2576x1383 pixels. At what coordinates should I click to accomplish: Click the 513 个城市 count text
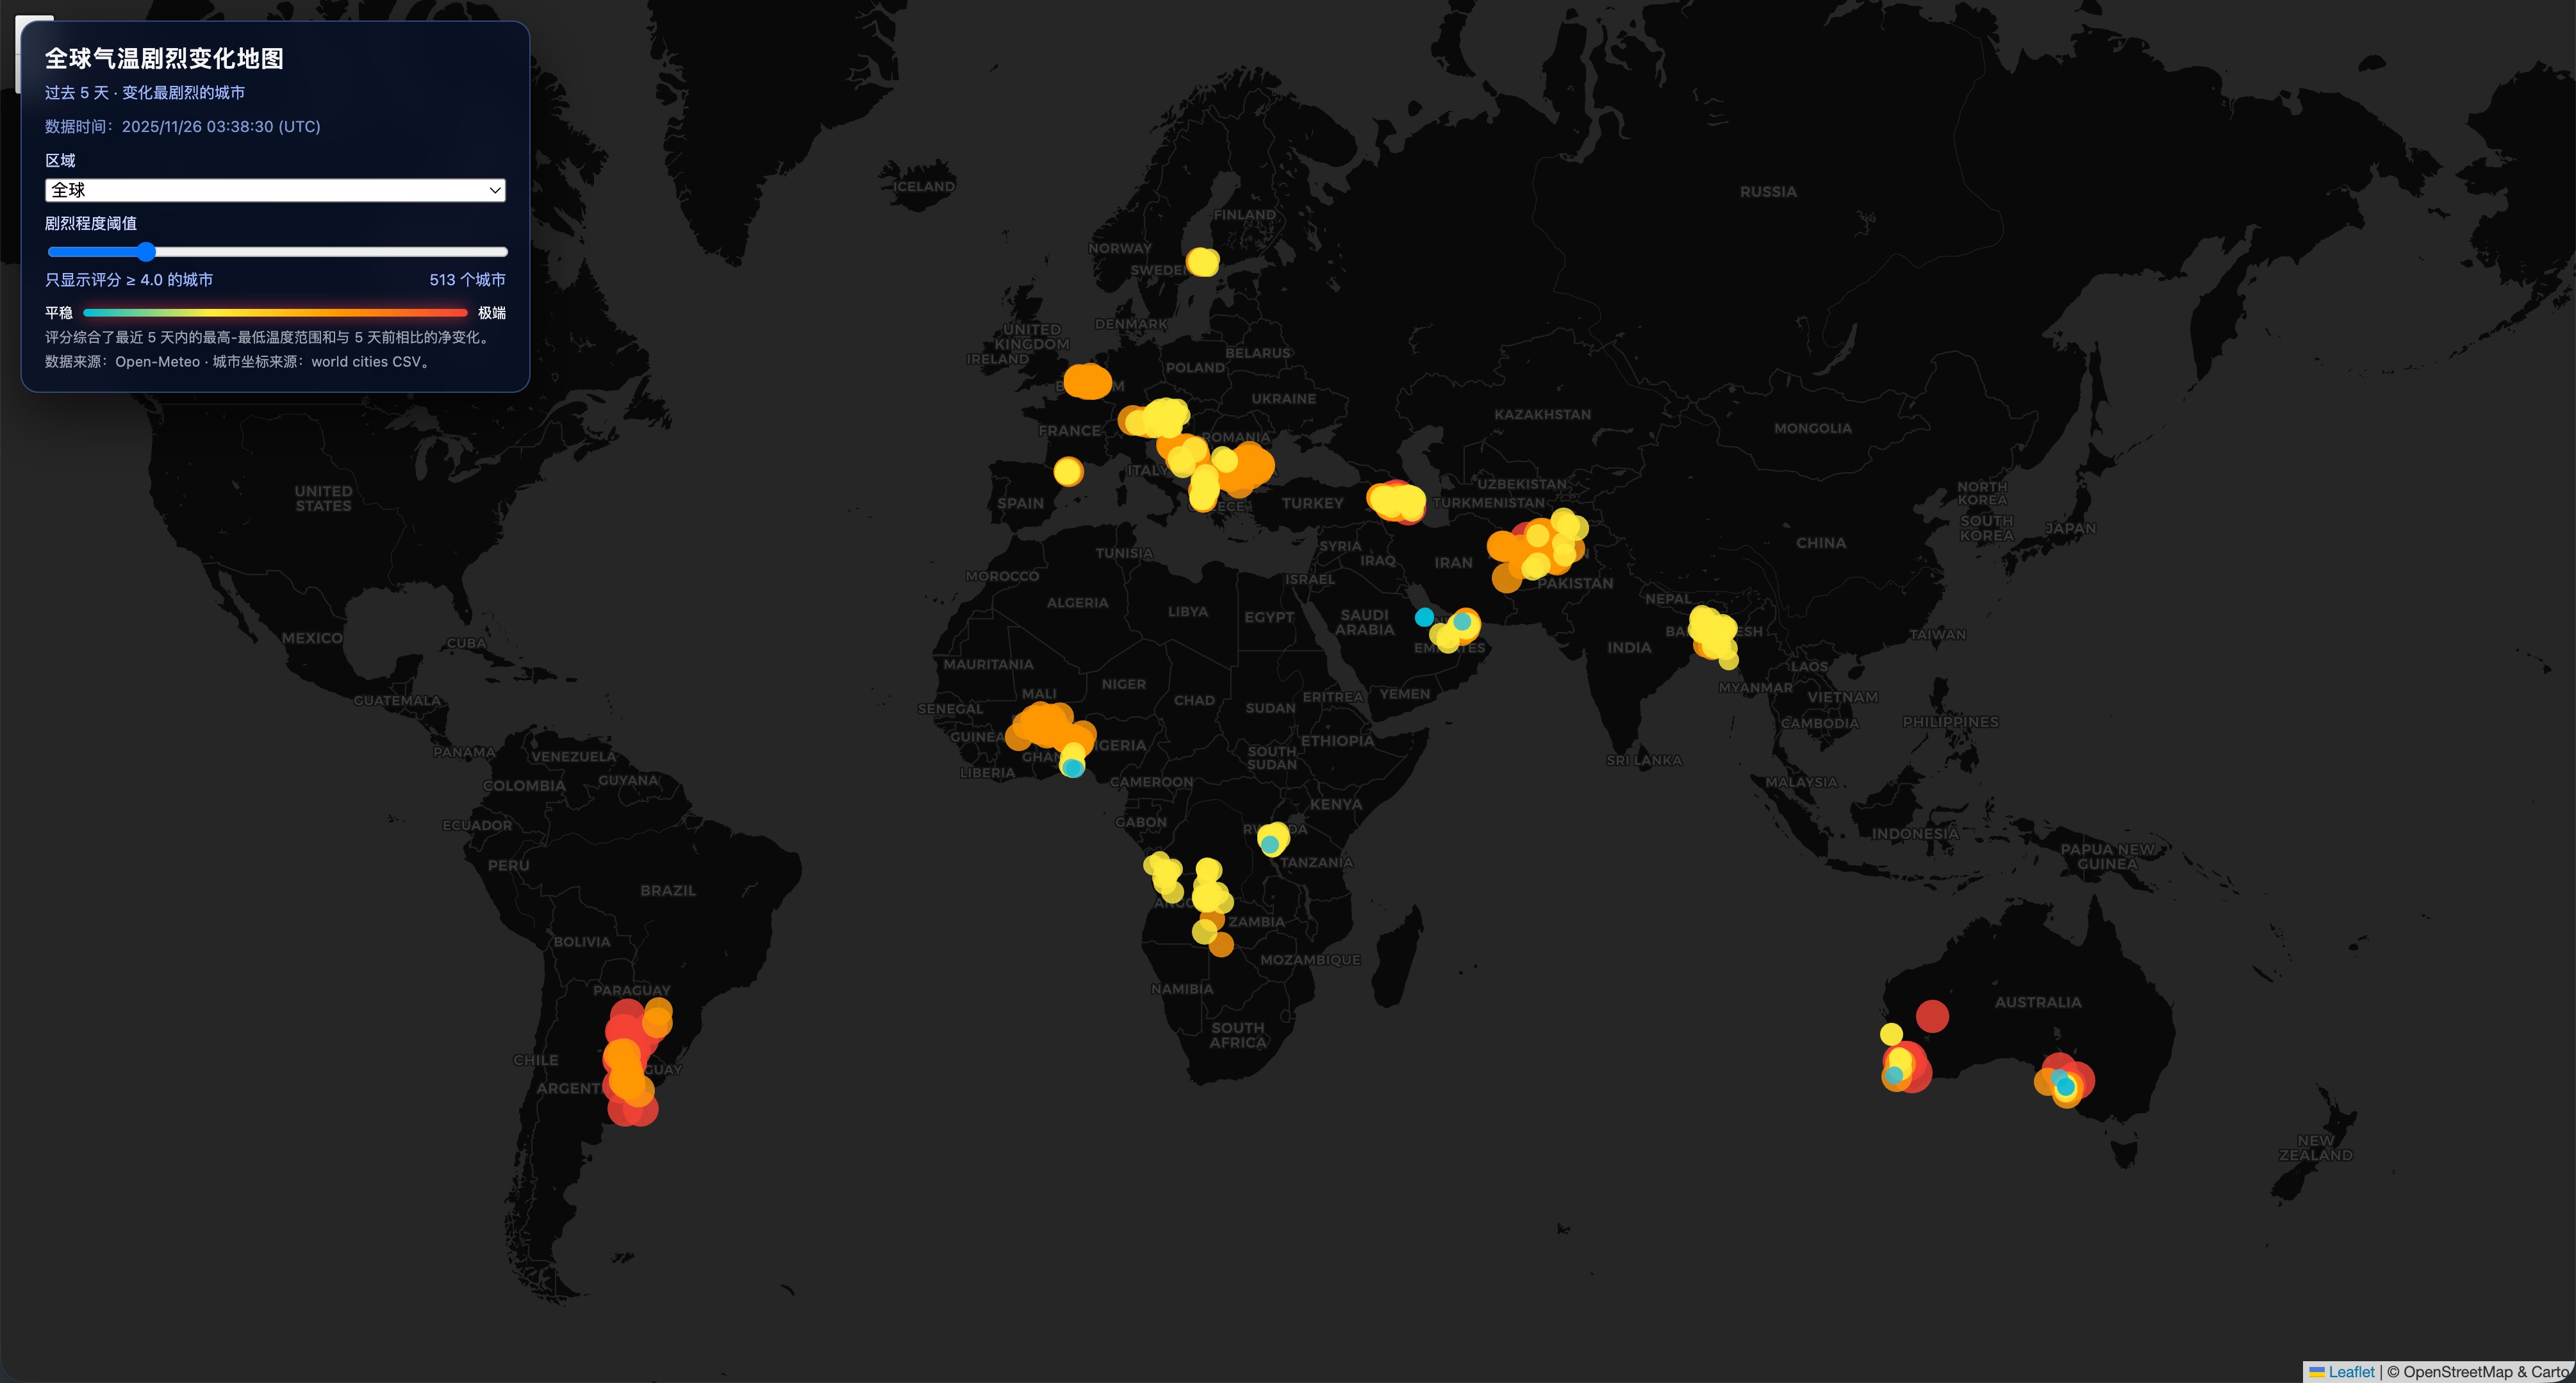pyautogui.click(x=467, y=280)
